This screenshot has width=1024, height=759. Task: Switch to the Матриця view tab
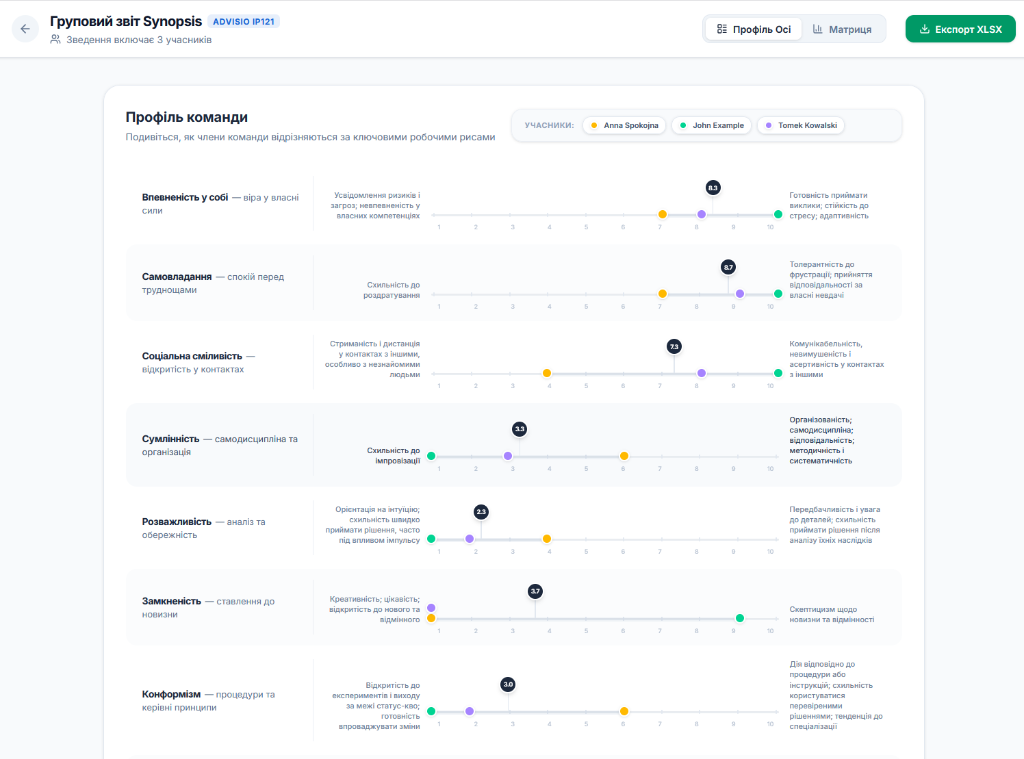click(842, 29)
